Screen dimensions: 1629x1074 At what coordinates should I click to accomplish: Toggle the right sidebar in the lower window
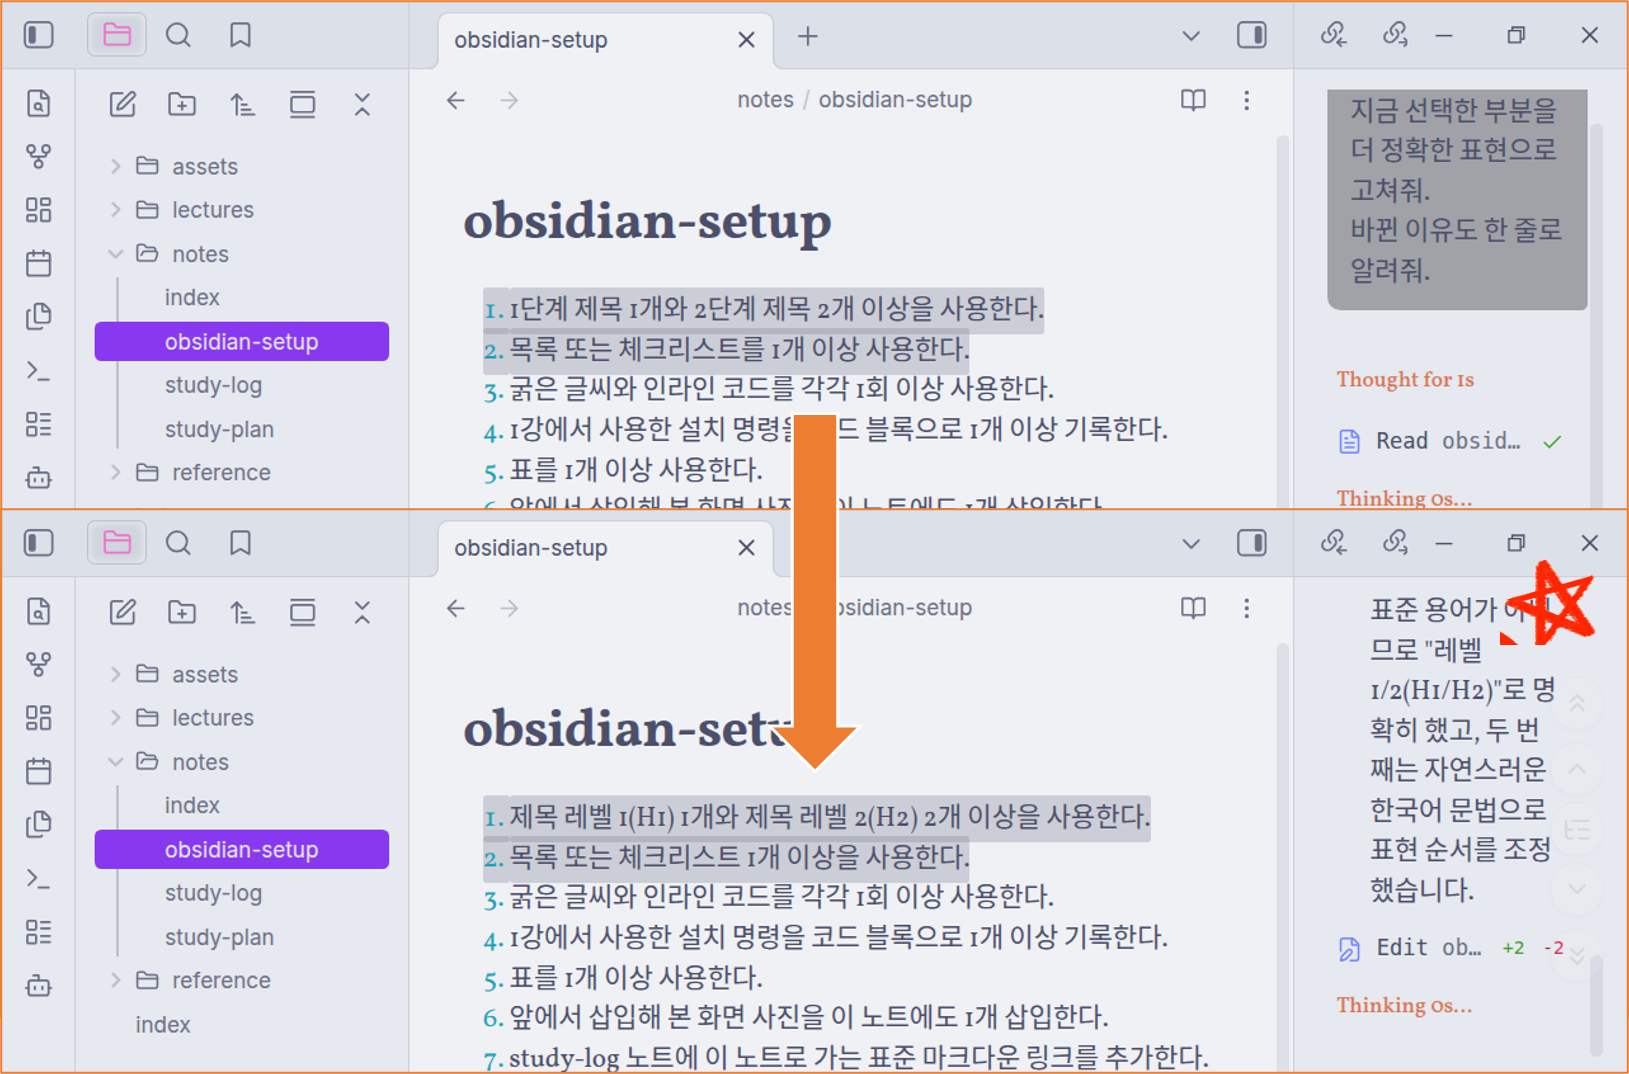[1252, 543]
